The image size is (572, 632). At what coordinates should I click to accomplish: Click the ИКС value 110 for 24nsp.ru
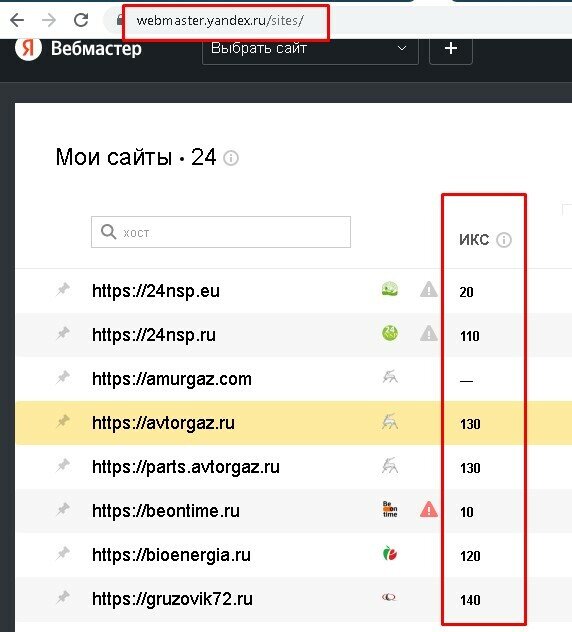click(470, 336)
